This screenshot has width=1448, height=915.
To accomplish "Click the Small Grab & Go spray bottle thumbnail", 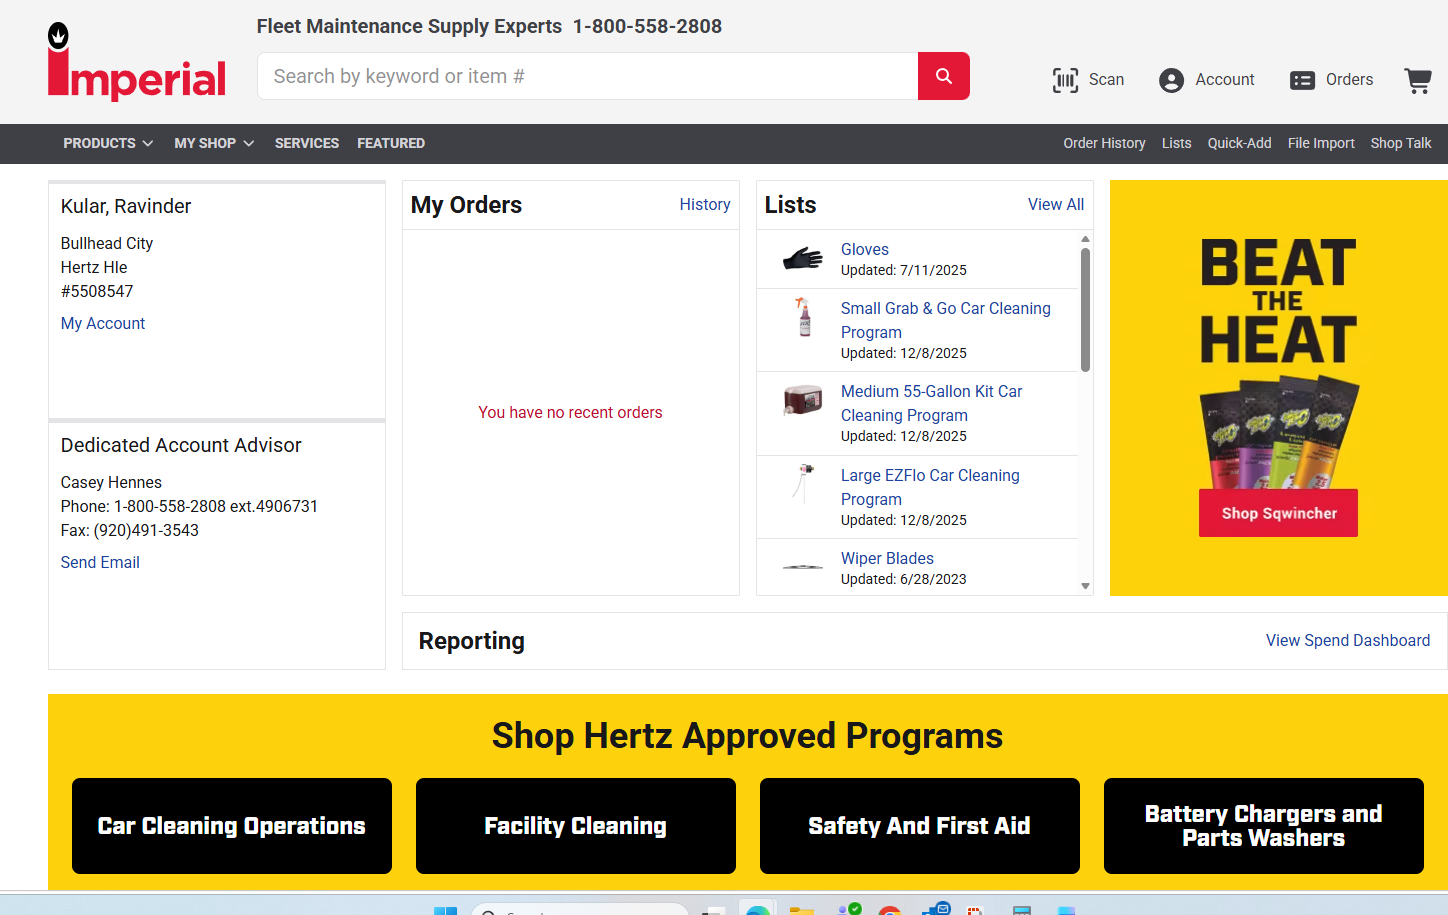I will [x=803, y=316].
